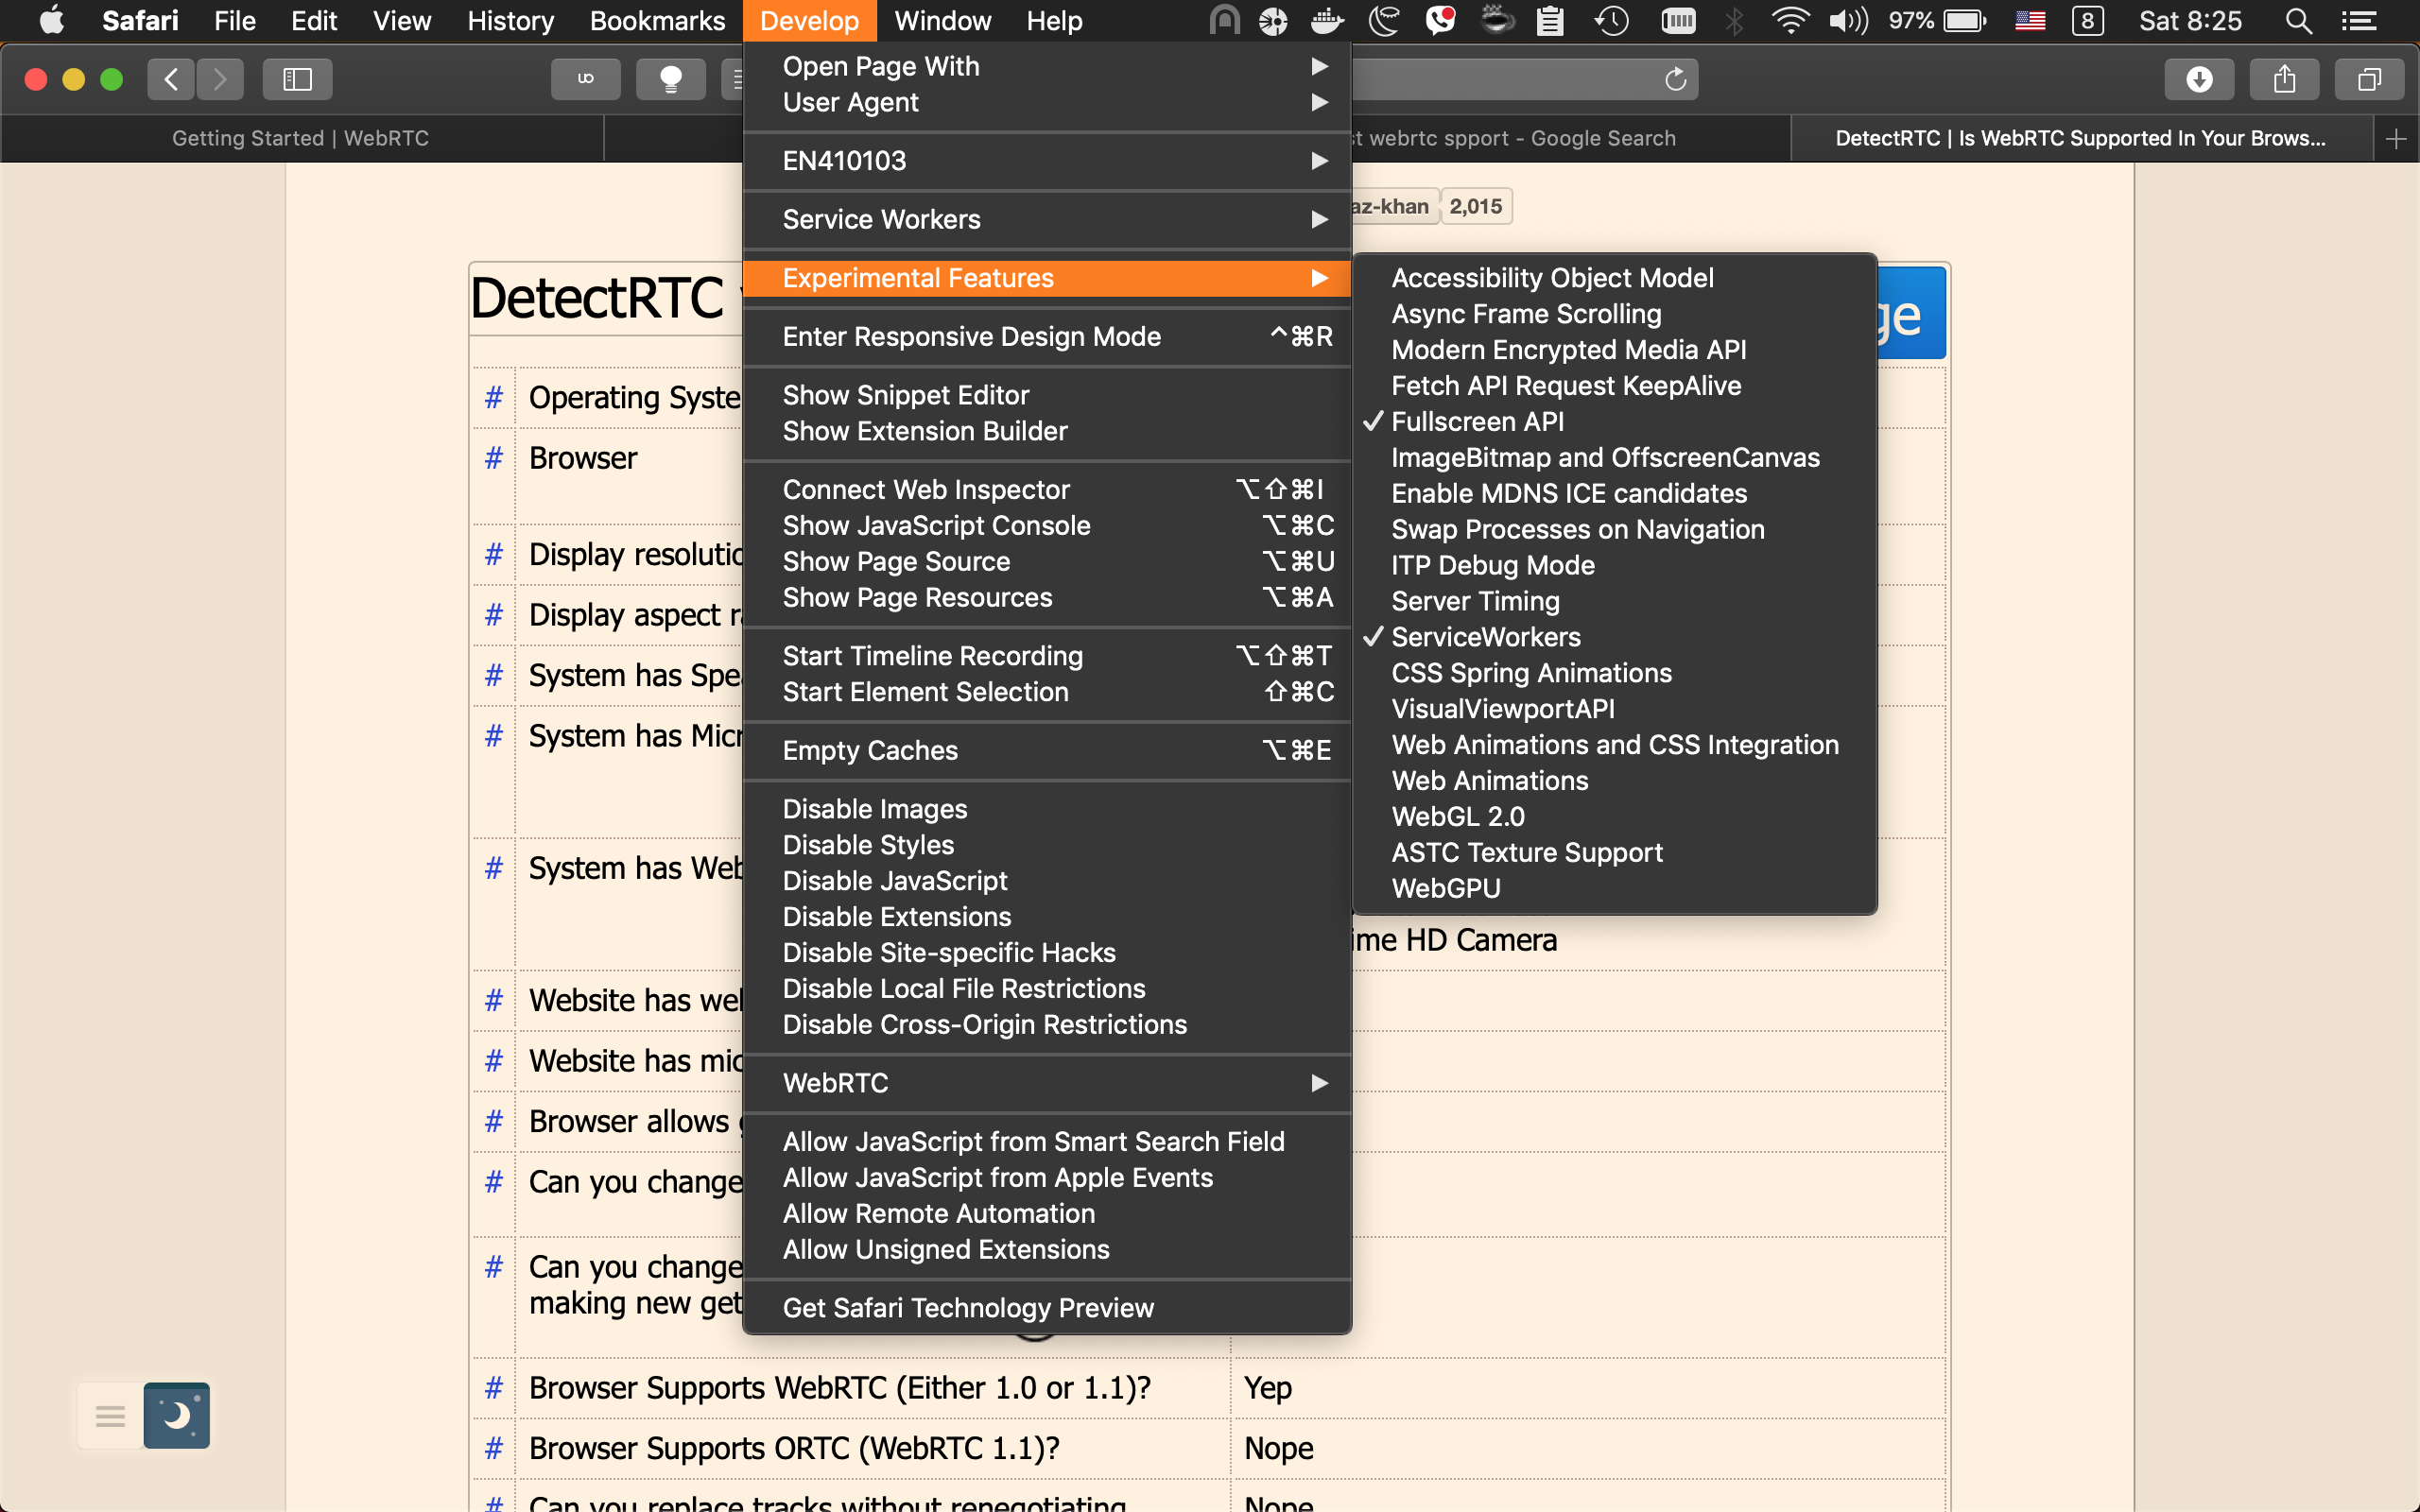The width and height of the screenshot is (2420, 1512).
Task: Toggle Fullscreen API experimental feature
Action: pos(1614,422)
